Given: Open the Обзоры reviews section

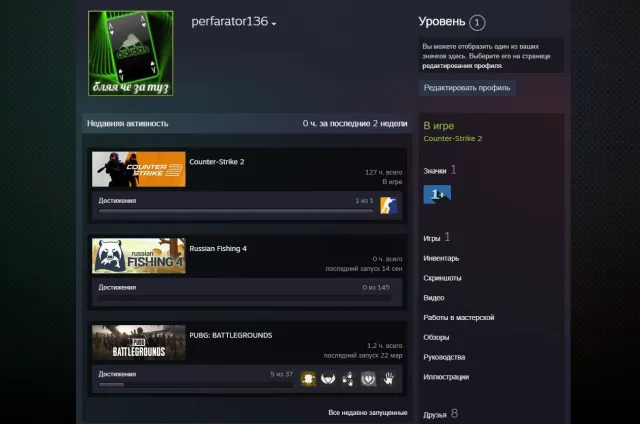Looking at the screenshot, I should point(436,337).
